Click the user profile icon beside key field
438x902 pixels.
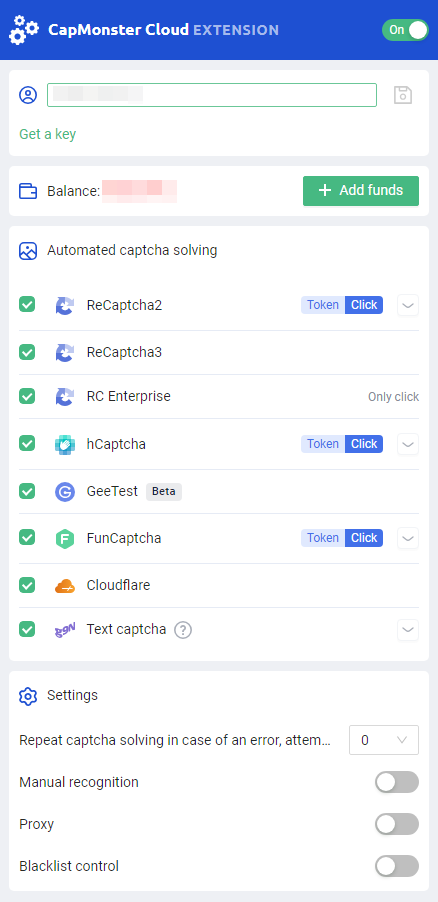click(x=28, y=95)
